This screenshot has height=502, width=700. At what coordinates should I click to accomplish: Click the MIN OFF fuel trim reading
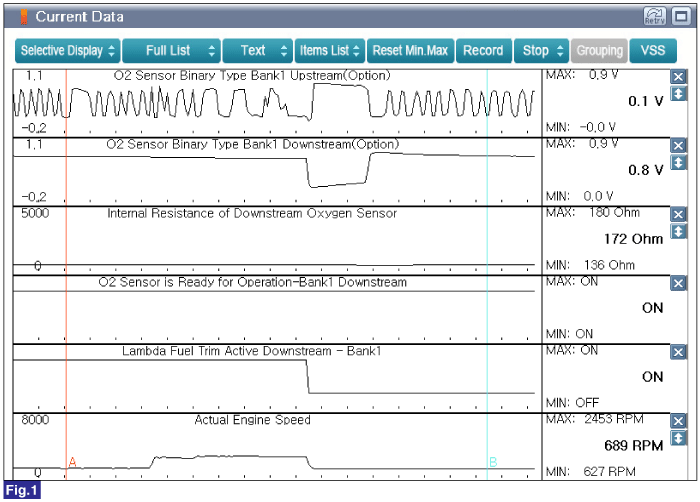point(572,403)
